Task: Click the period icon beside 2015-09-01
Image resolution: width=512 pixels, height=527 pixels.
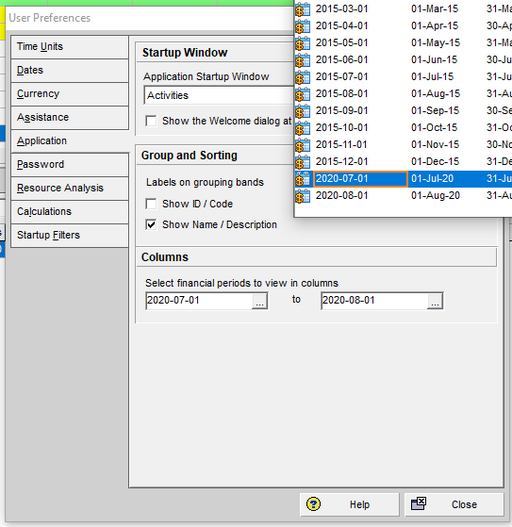Action: [x=302, y=111]
